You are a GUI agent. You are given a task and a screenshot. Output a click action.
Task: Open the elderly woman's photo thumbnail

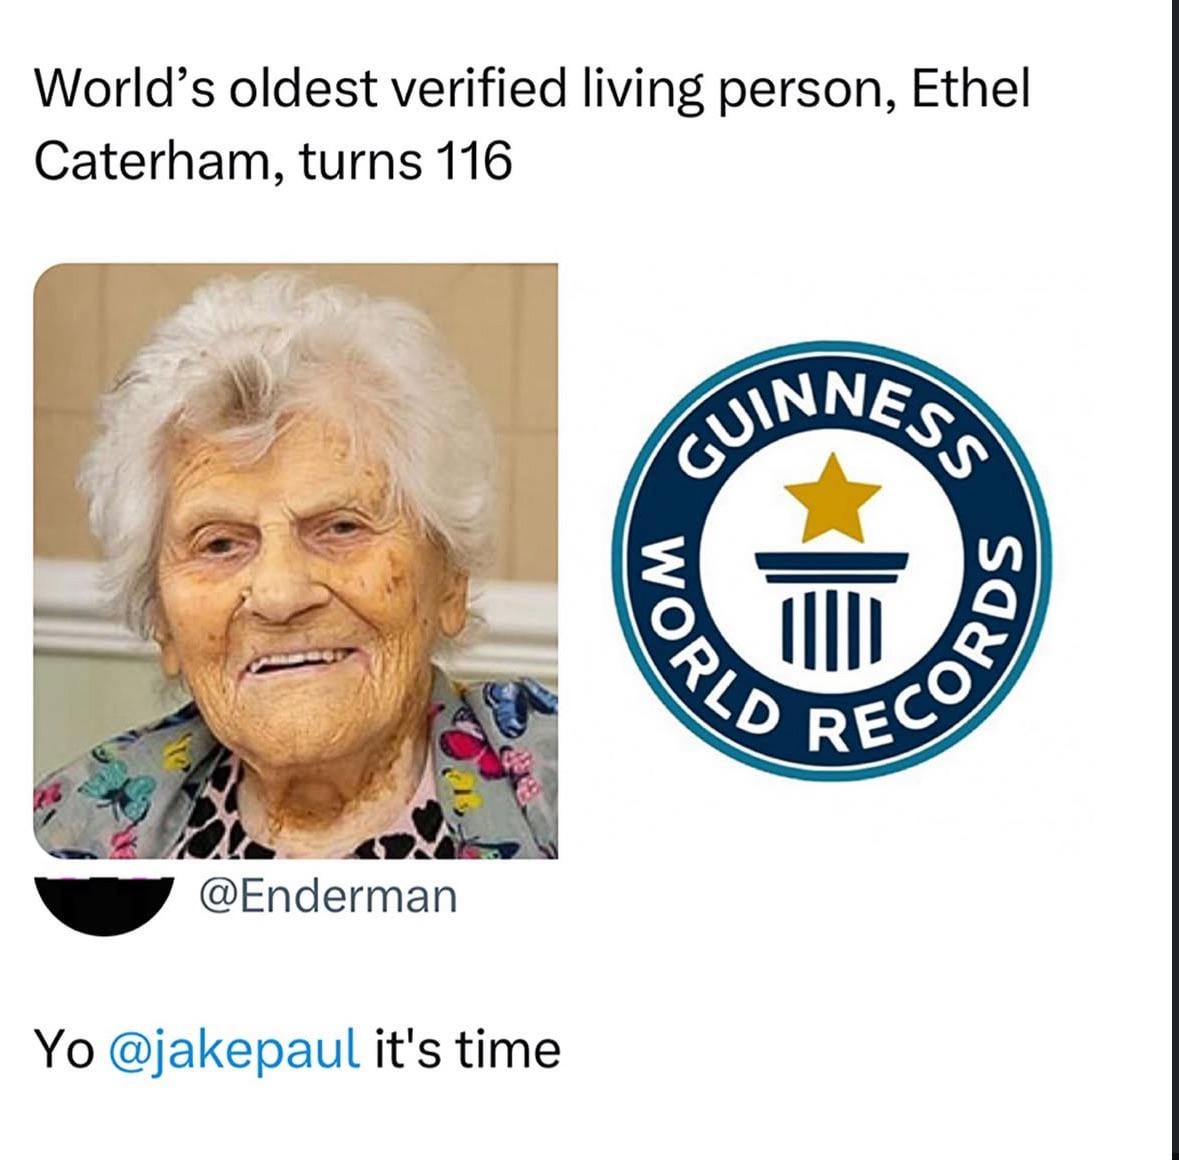296,561
